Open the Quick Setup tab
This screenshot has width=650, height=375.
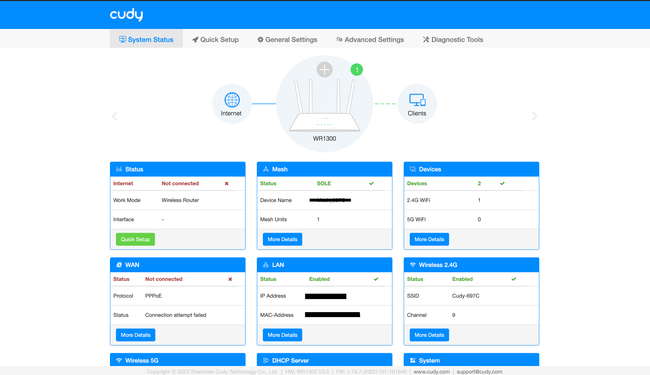pos(216,39)
